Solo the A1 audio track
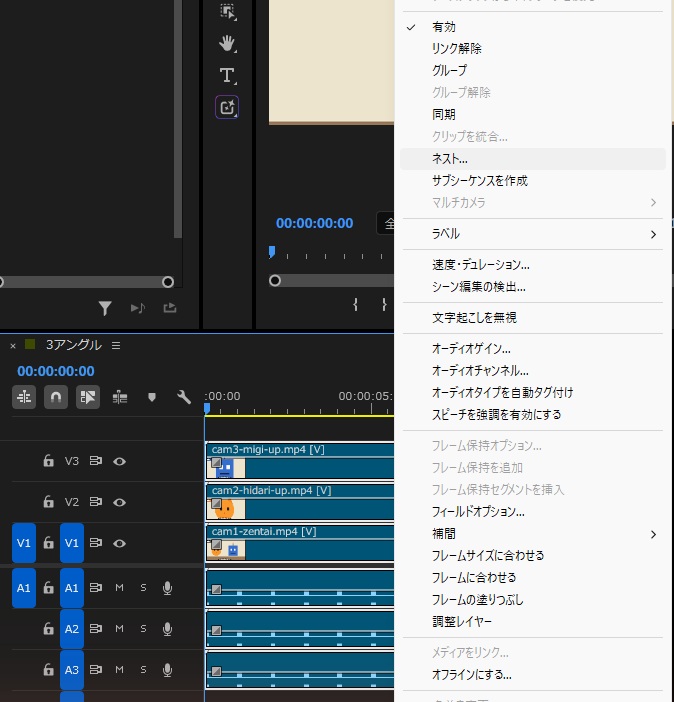The height and width of the screenshot is (702, 674). [x=143, y=587]
